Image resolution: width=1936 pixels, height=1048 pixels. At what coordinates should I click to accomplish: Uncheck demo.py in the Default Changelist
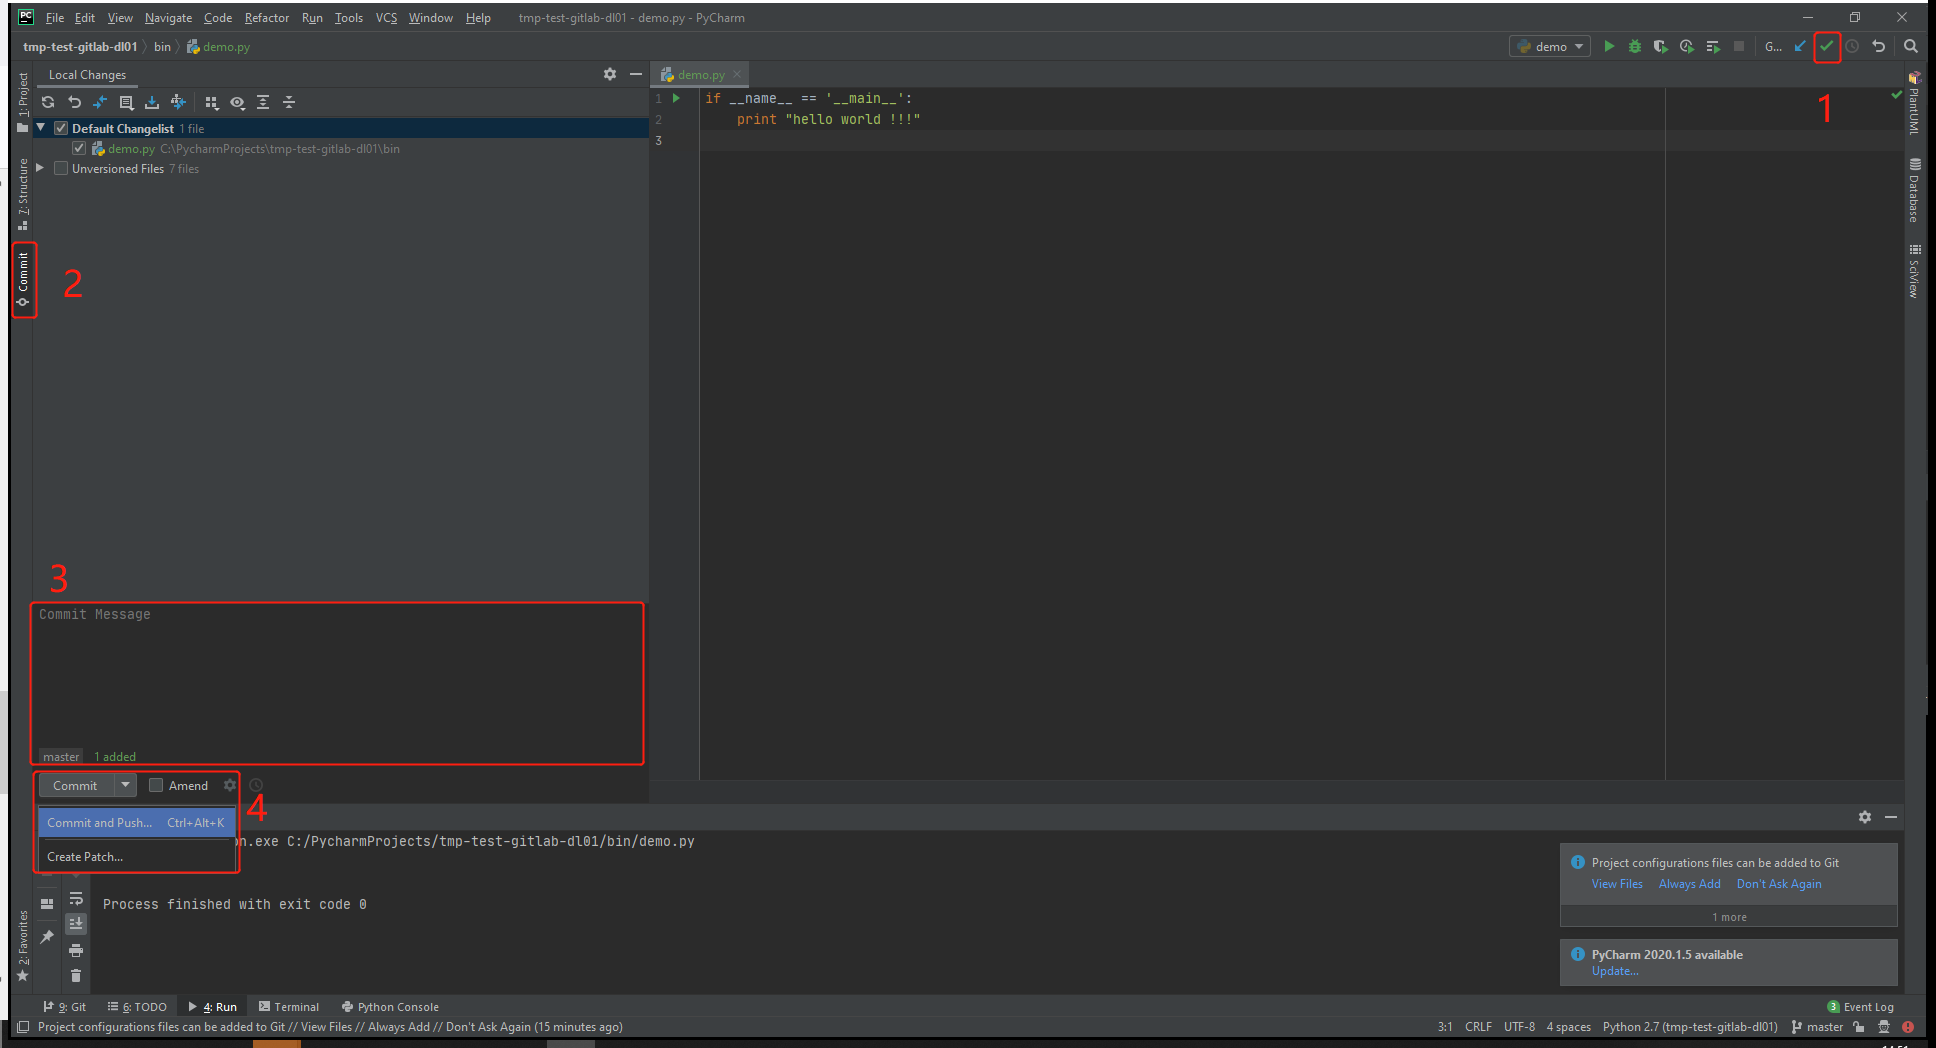tap(79, 147)
